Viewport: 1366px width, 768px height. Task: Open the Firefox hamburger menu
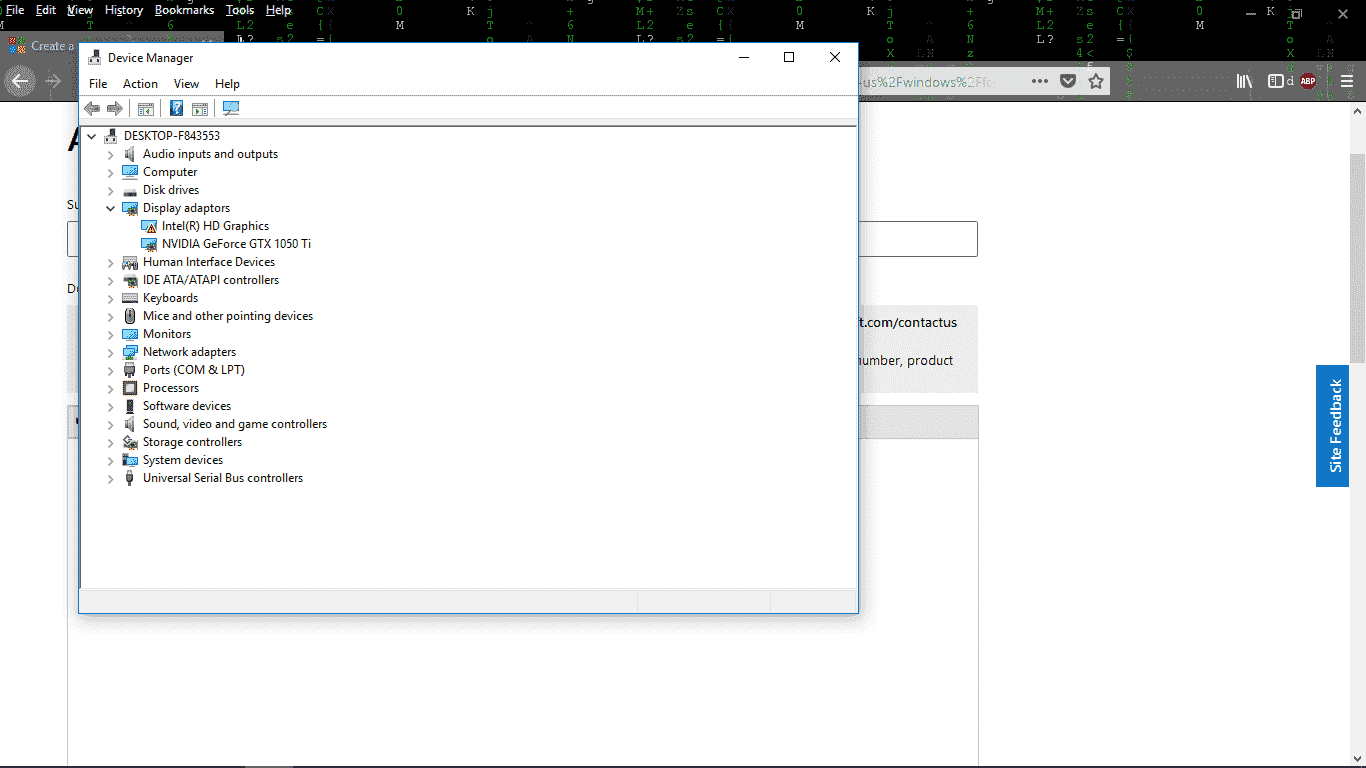tap(1347, 81)
